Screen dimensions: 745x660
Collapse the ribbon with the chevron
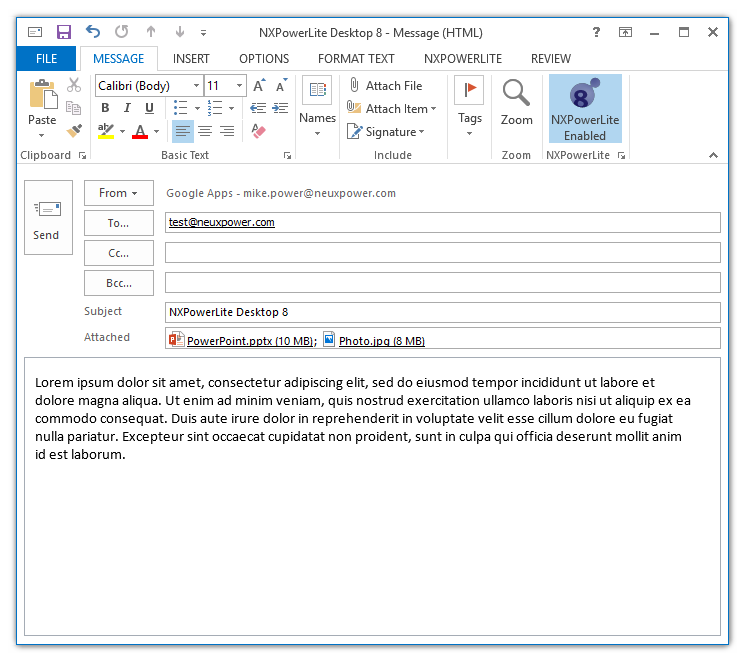(x=713, y=155)
